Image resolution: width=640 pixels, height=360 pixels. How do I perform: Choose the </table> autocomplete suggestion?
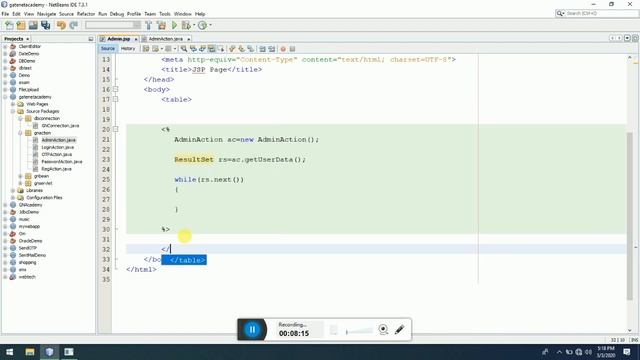pyautogui.click(x=184, y=260)
